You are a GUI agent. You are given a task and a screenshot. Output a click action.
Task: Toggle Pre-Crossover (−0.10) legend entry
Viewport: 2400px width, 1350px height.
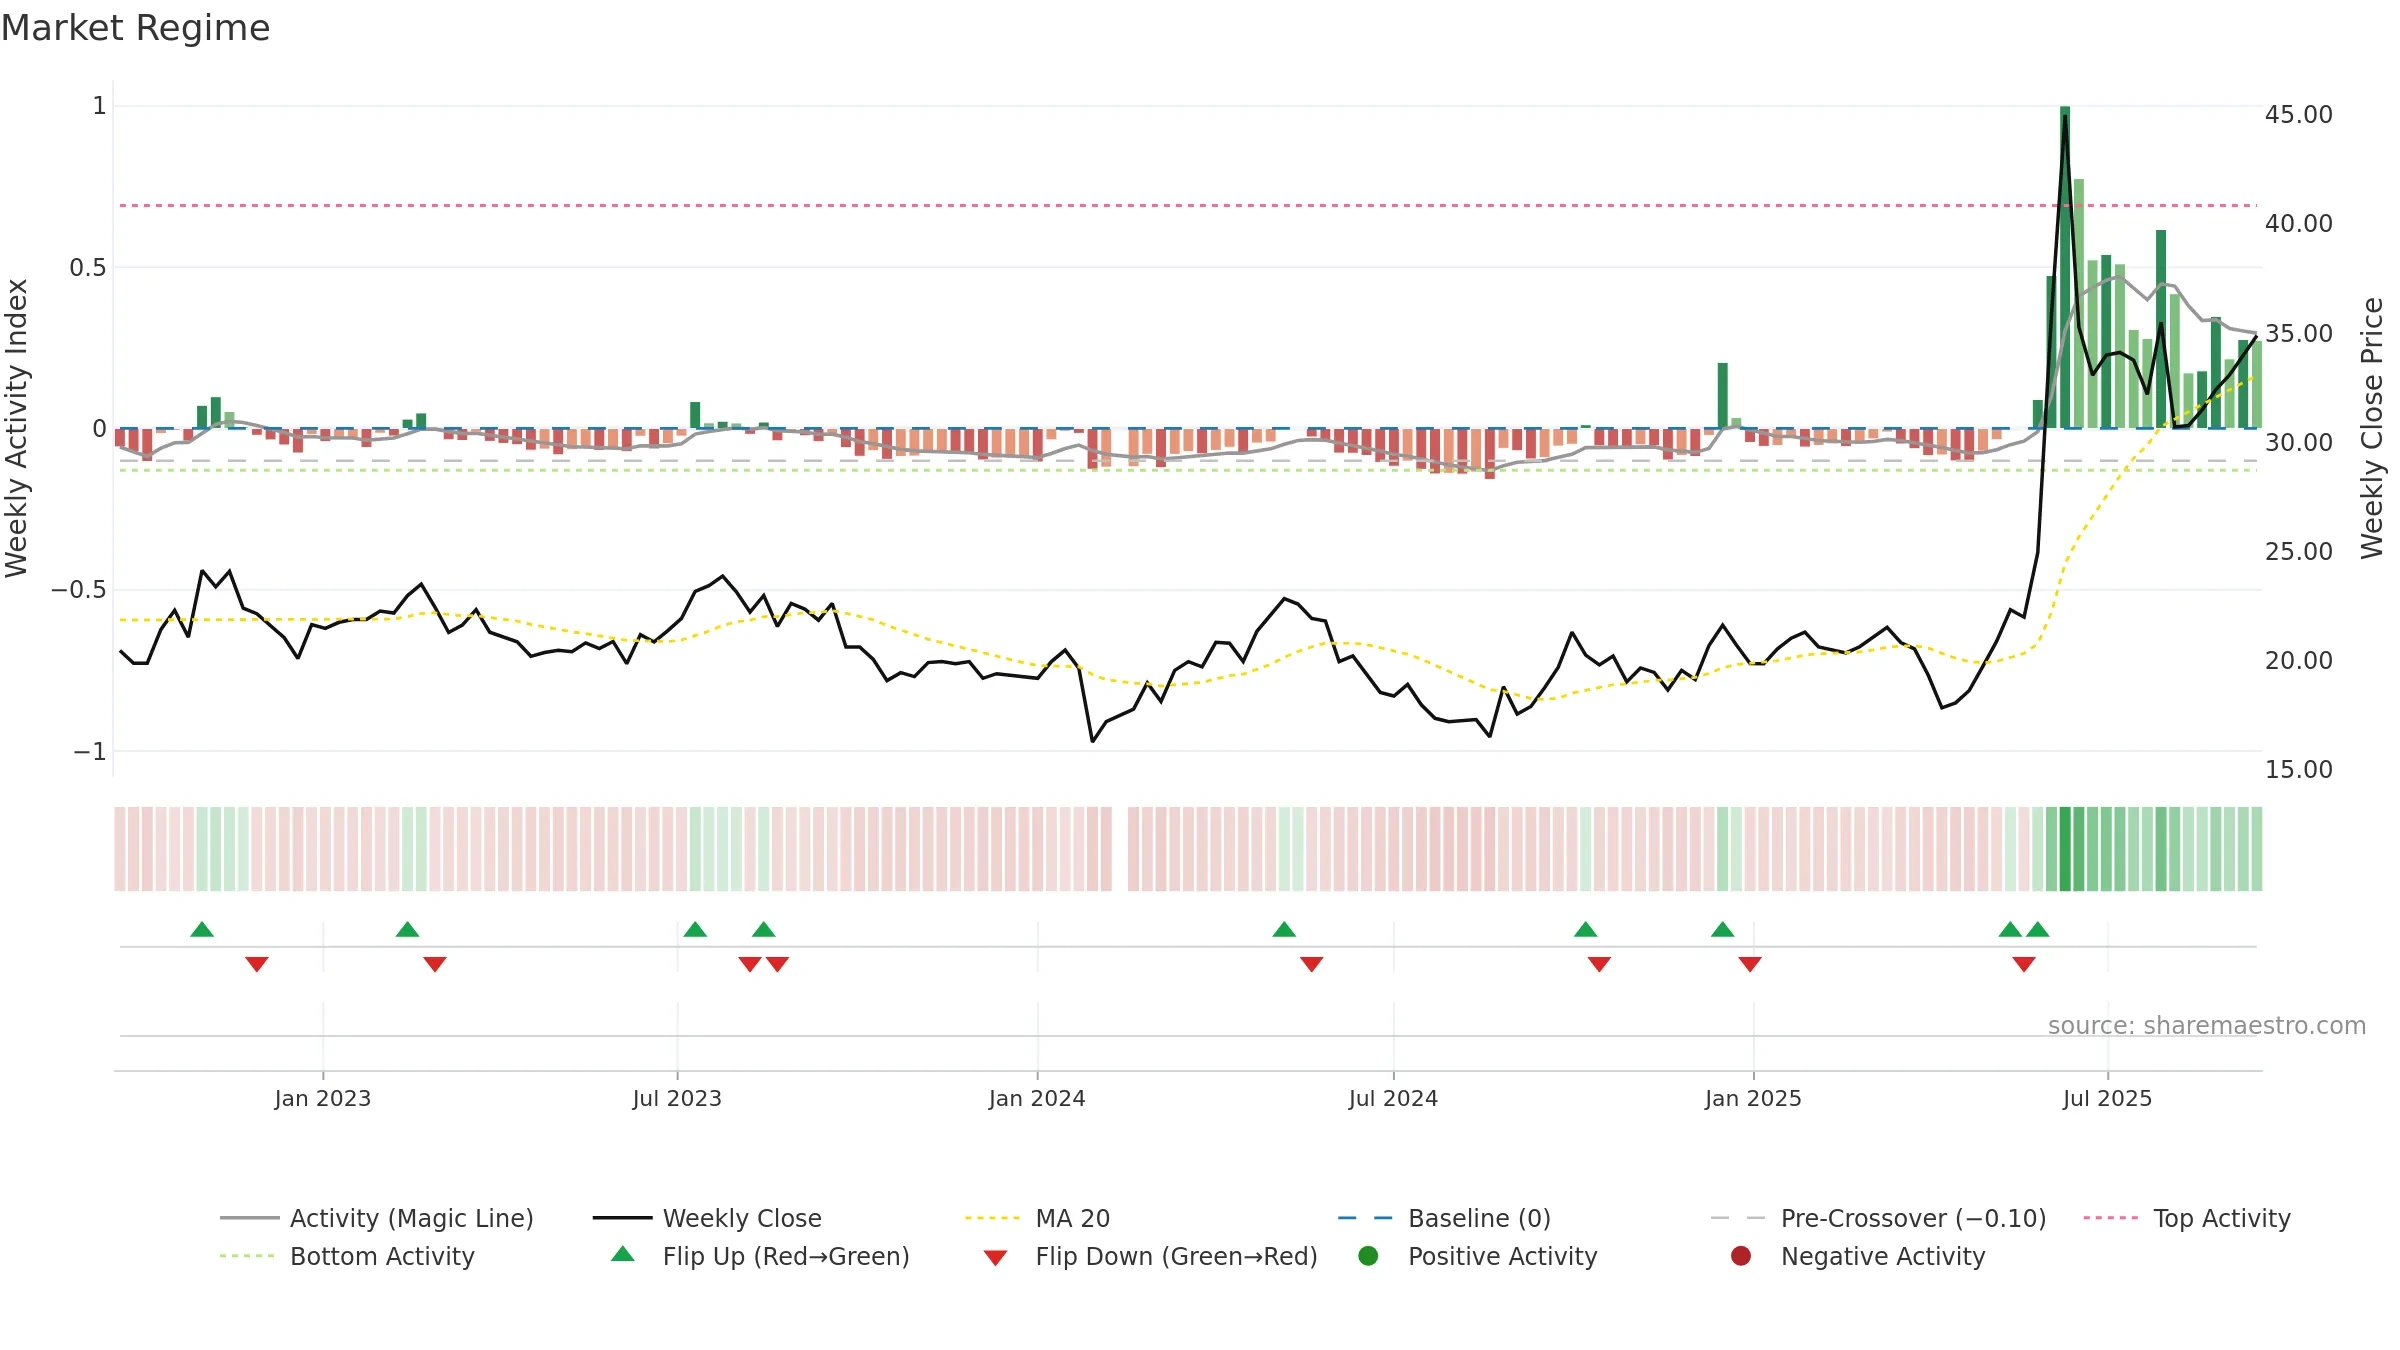[x=1878, y=1218]
